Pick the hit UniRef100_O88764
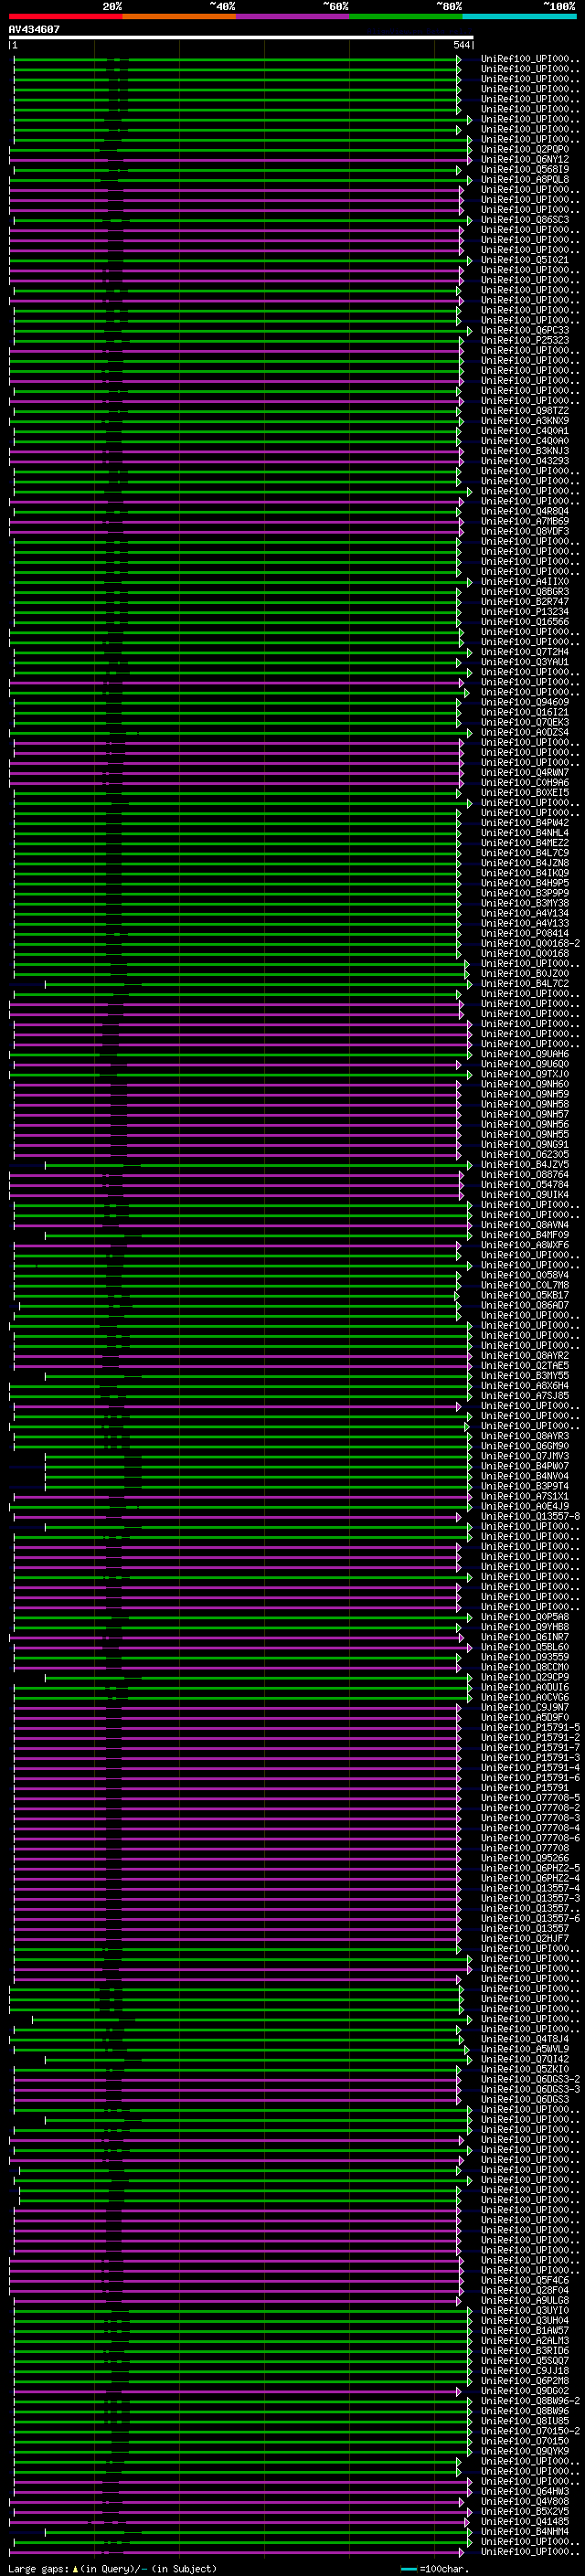The width and height of the screenshot is (585, 2576). tap(525, 1175)
